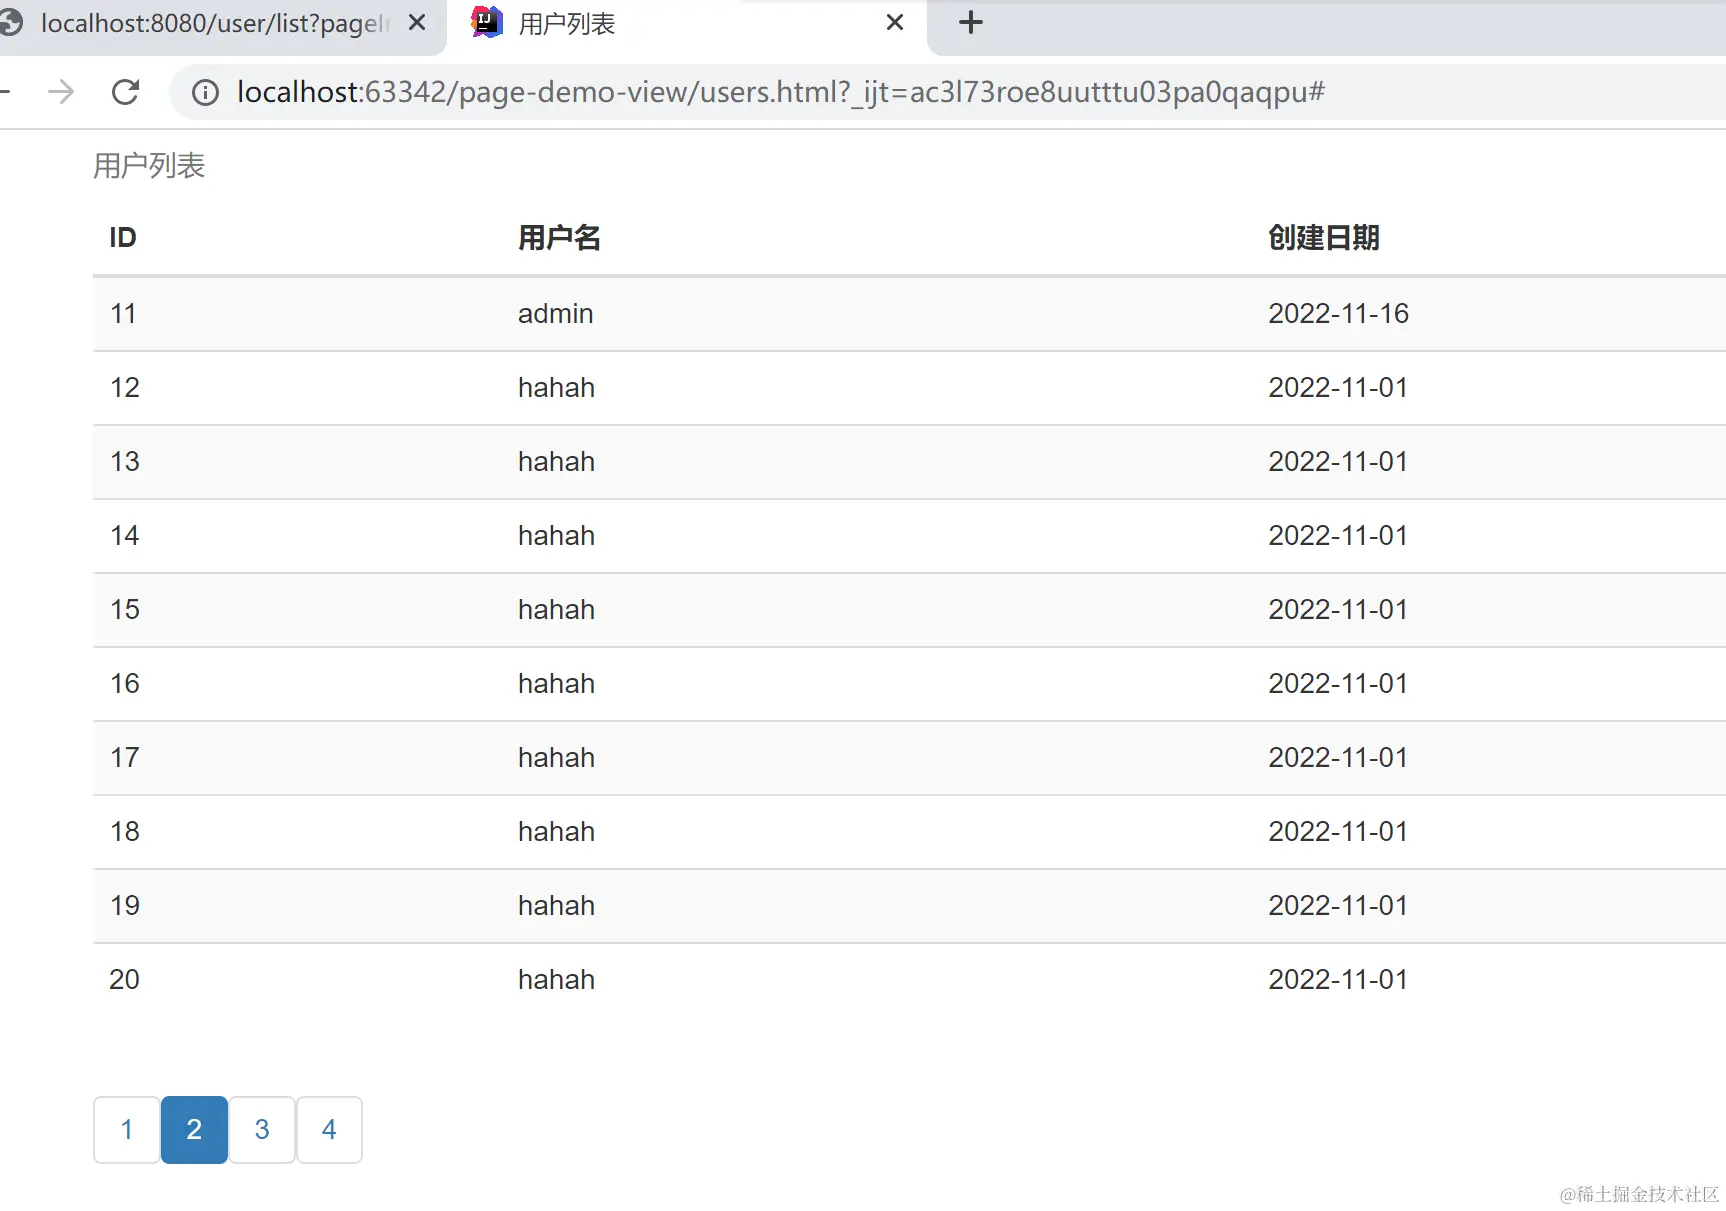Image resolution: width=1726 pixels, height=1211 pixels.
Task: Click the ID column header
Action: pyautogui.click(x=123, y=238)
